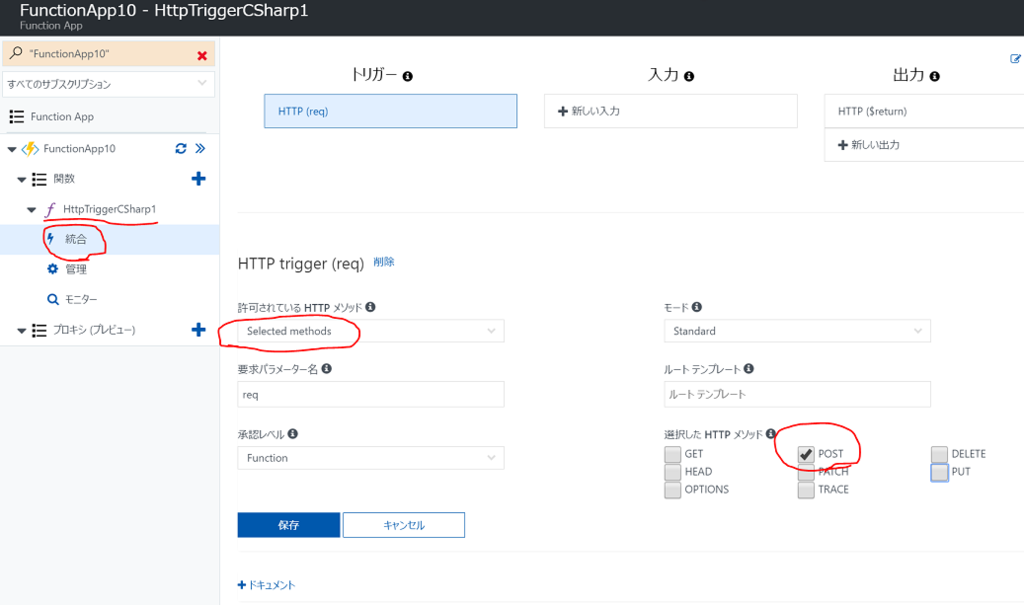Image resolution: width=1024 pixels, height=605 pixels.
Task: Click the プロキシ list icon
Action: (x=39, y=330)
